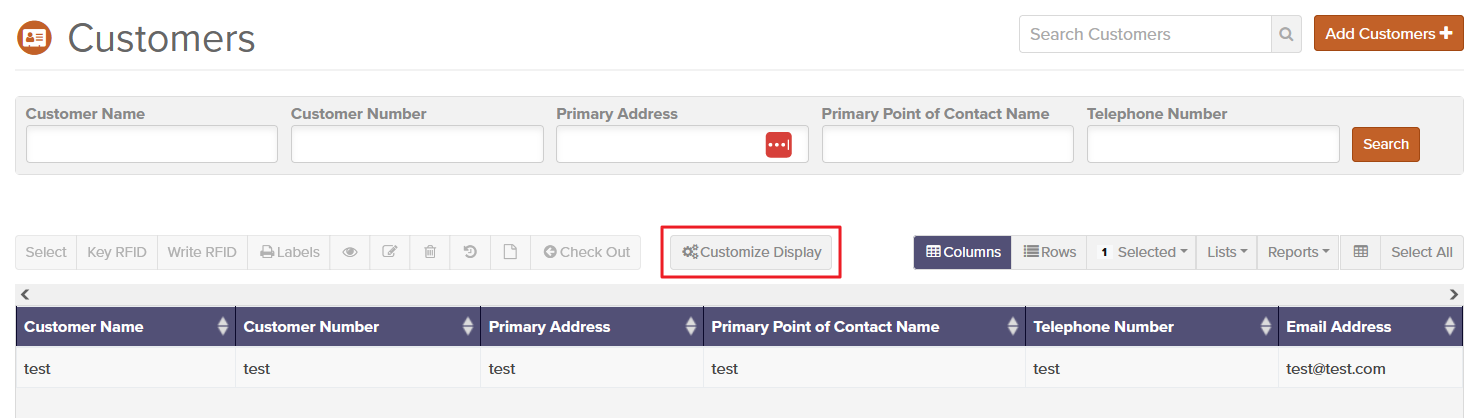Click the pencil edit icon in toolbar
Screen dimensions: 1484x418
(x=390, y=252)
